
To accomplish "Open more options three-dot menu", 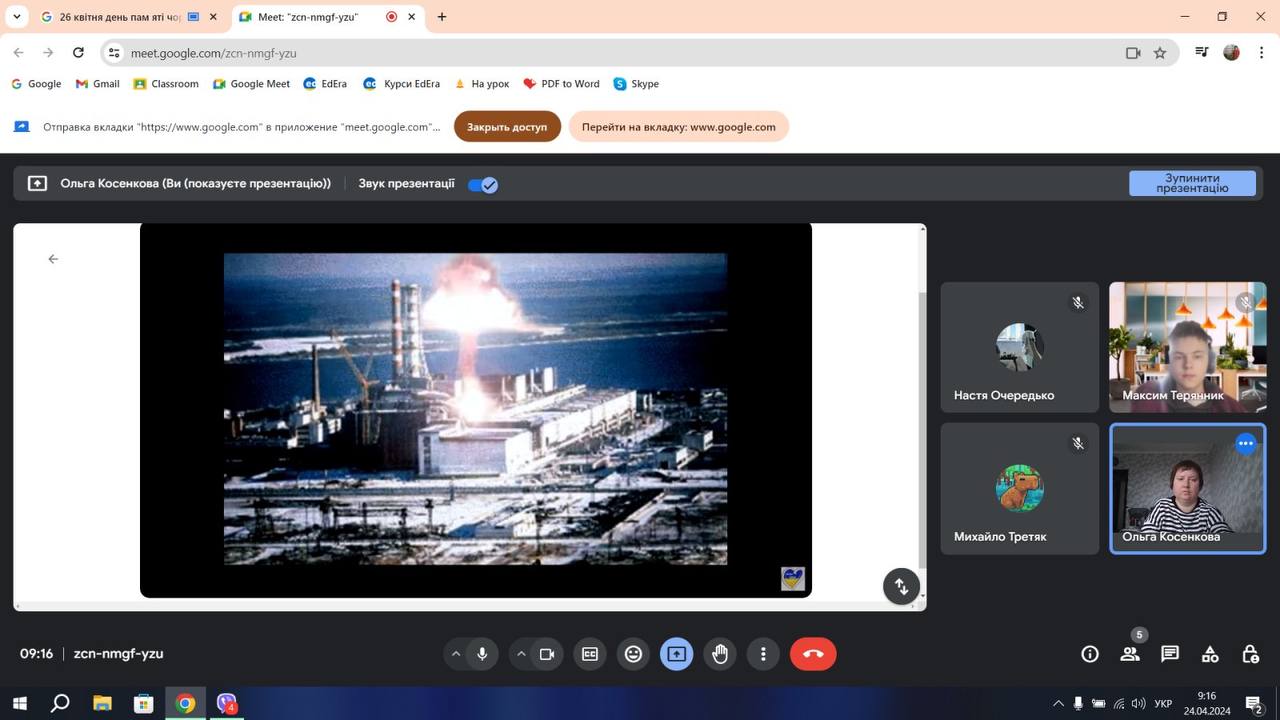I will (763, 654).
